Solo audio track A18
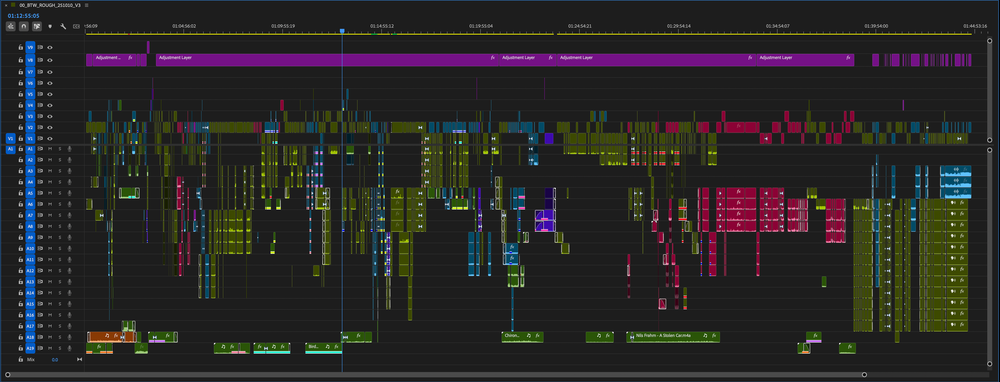 pyautogui.click(x=59, y=337)
